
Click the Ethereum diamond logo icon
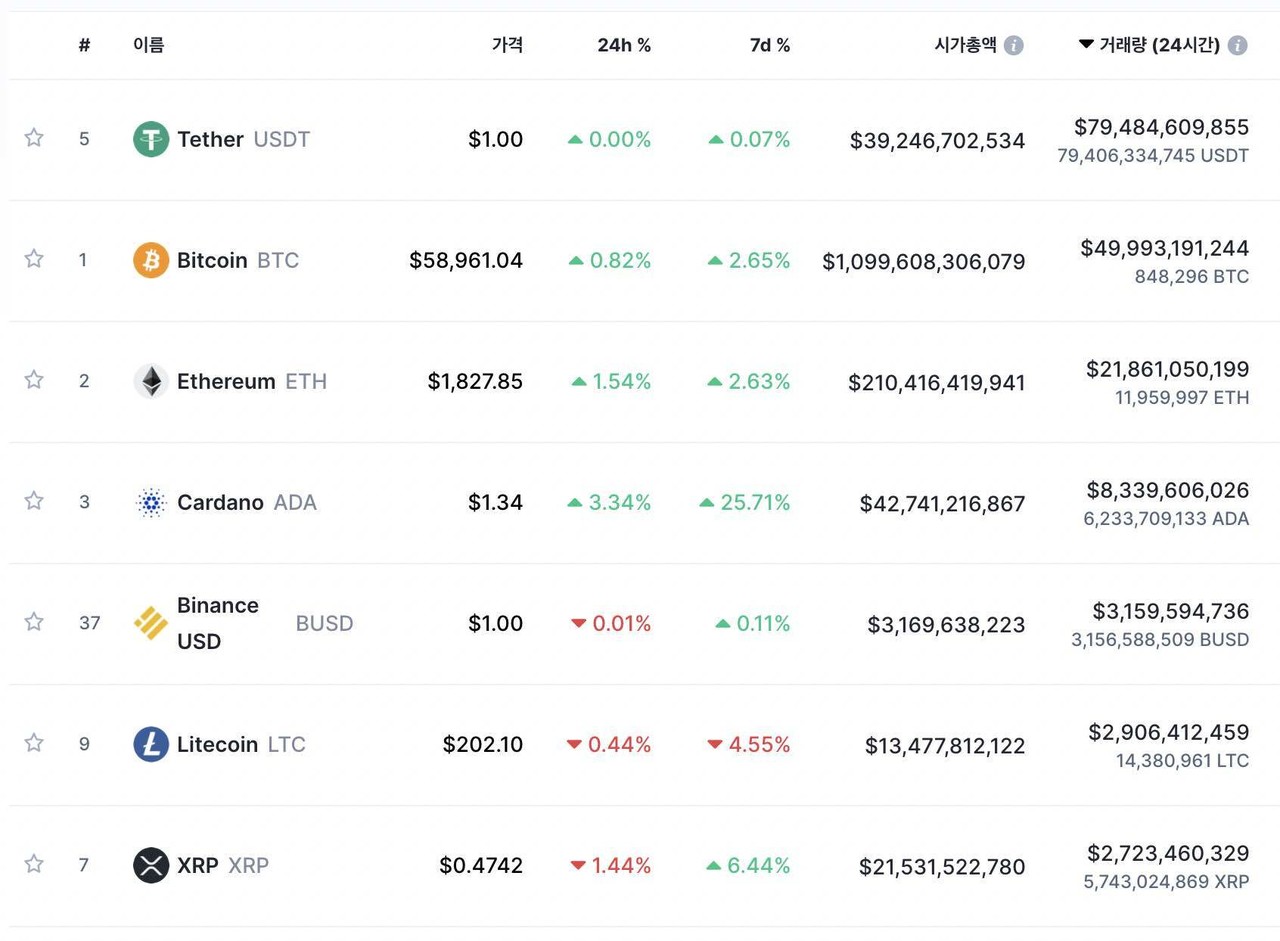click(151, 381)
